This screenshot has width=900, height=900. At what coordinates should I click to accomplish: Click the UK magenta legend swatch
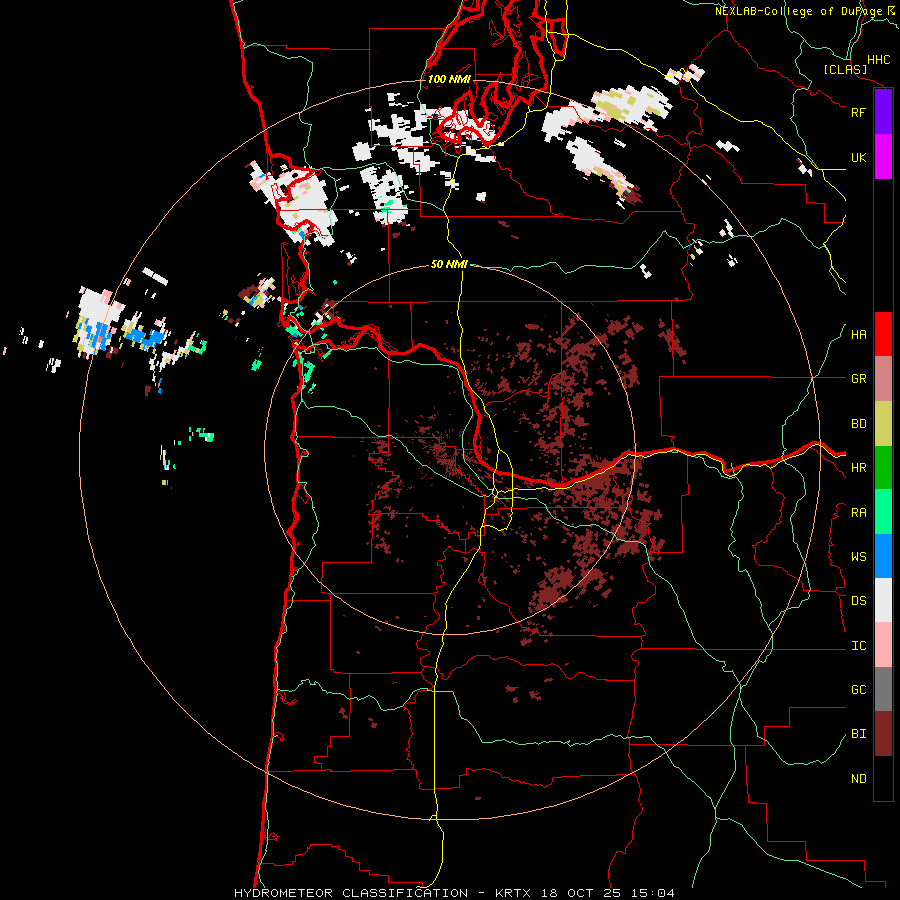(883, 157)
